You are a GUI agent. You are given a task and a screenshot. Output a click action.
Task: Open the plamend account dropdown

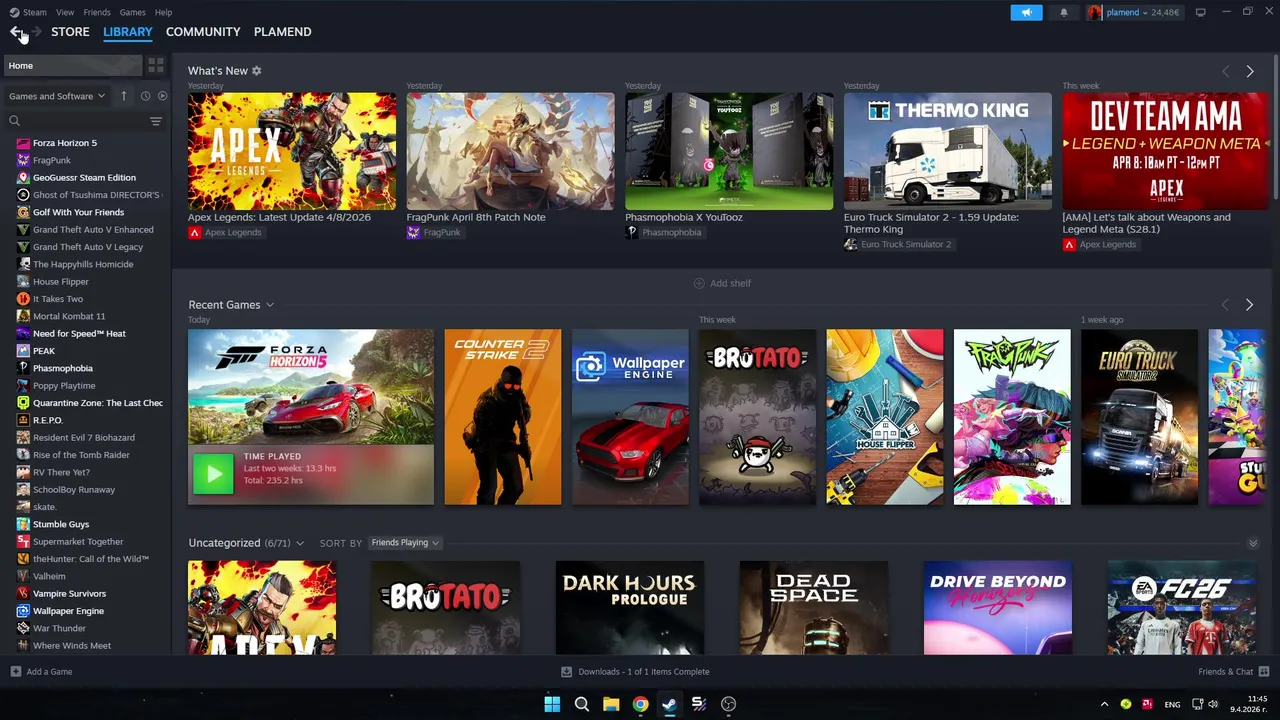[1134, 12]
